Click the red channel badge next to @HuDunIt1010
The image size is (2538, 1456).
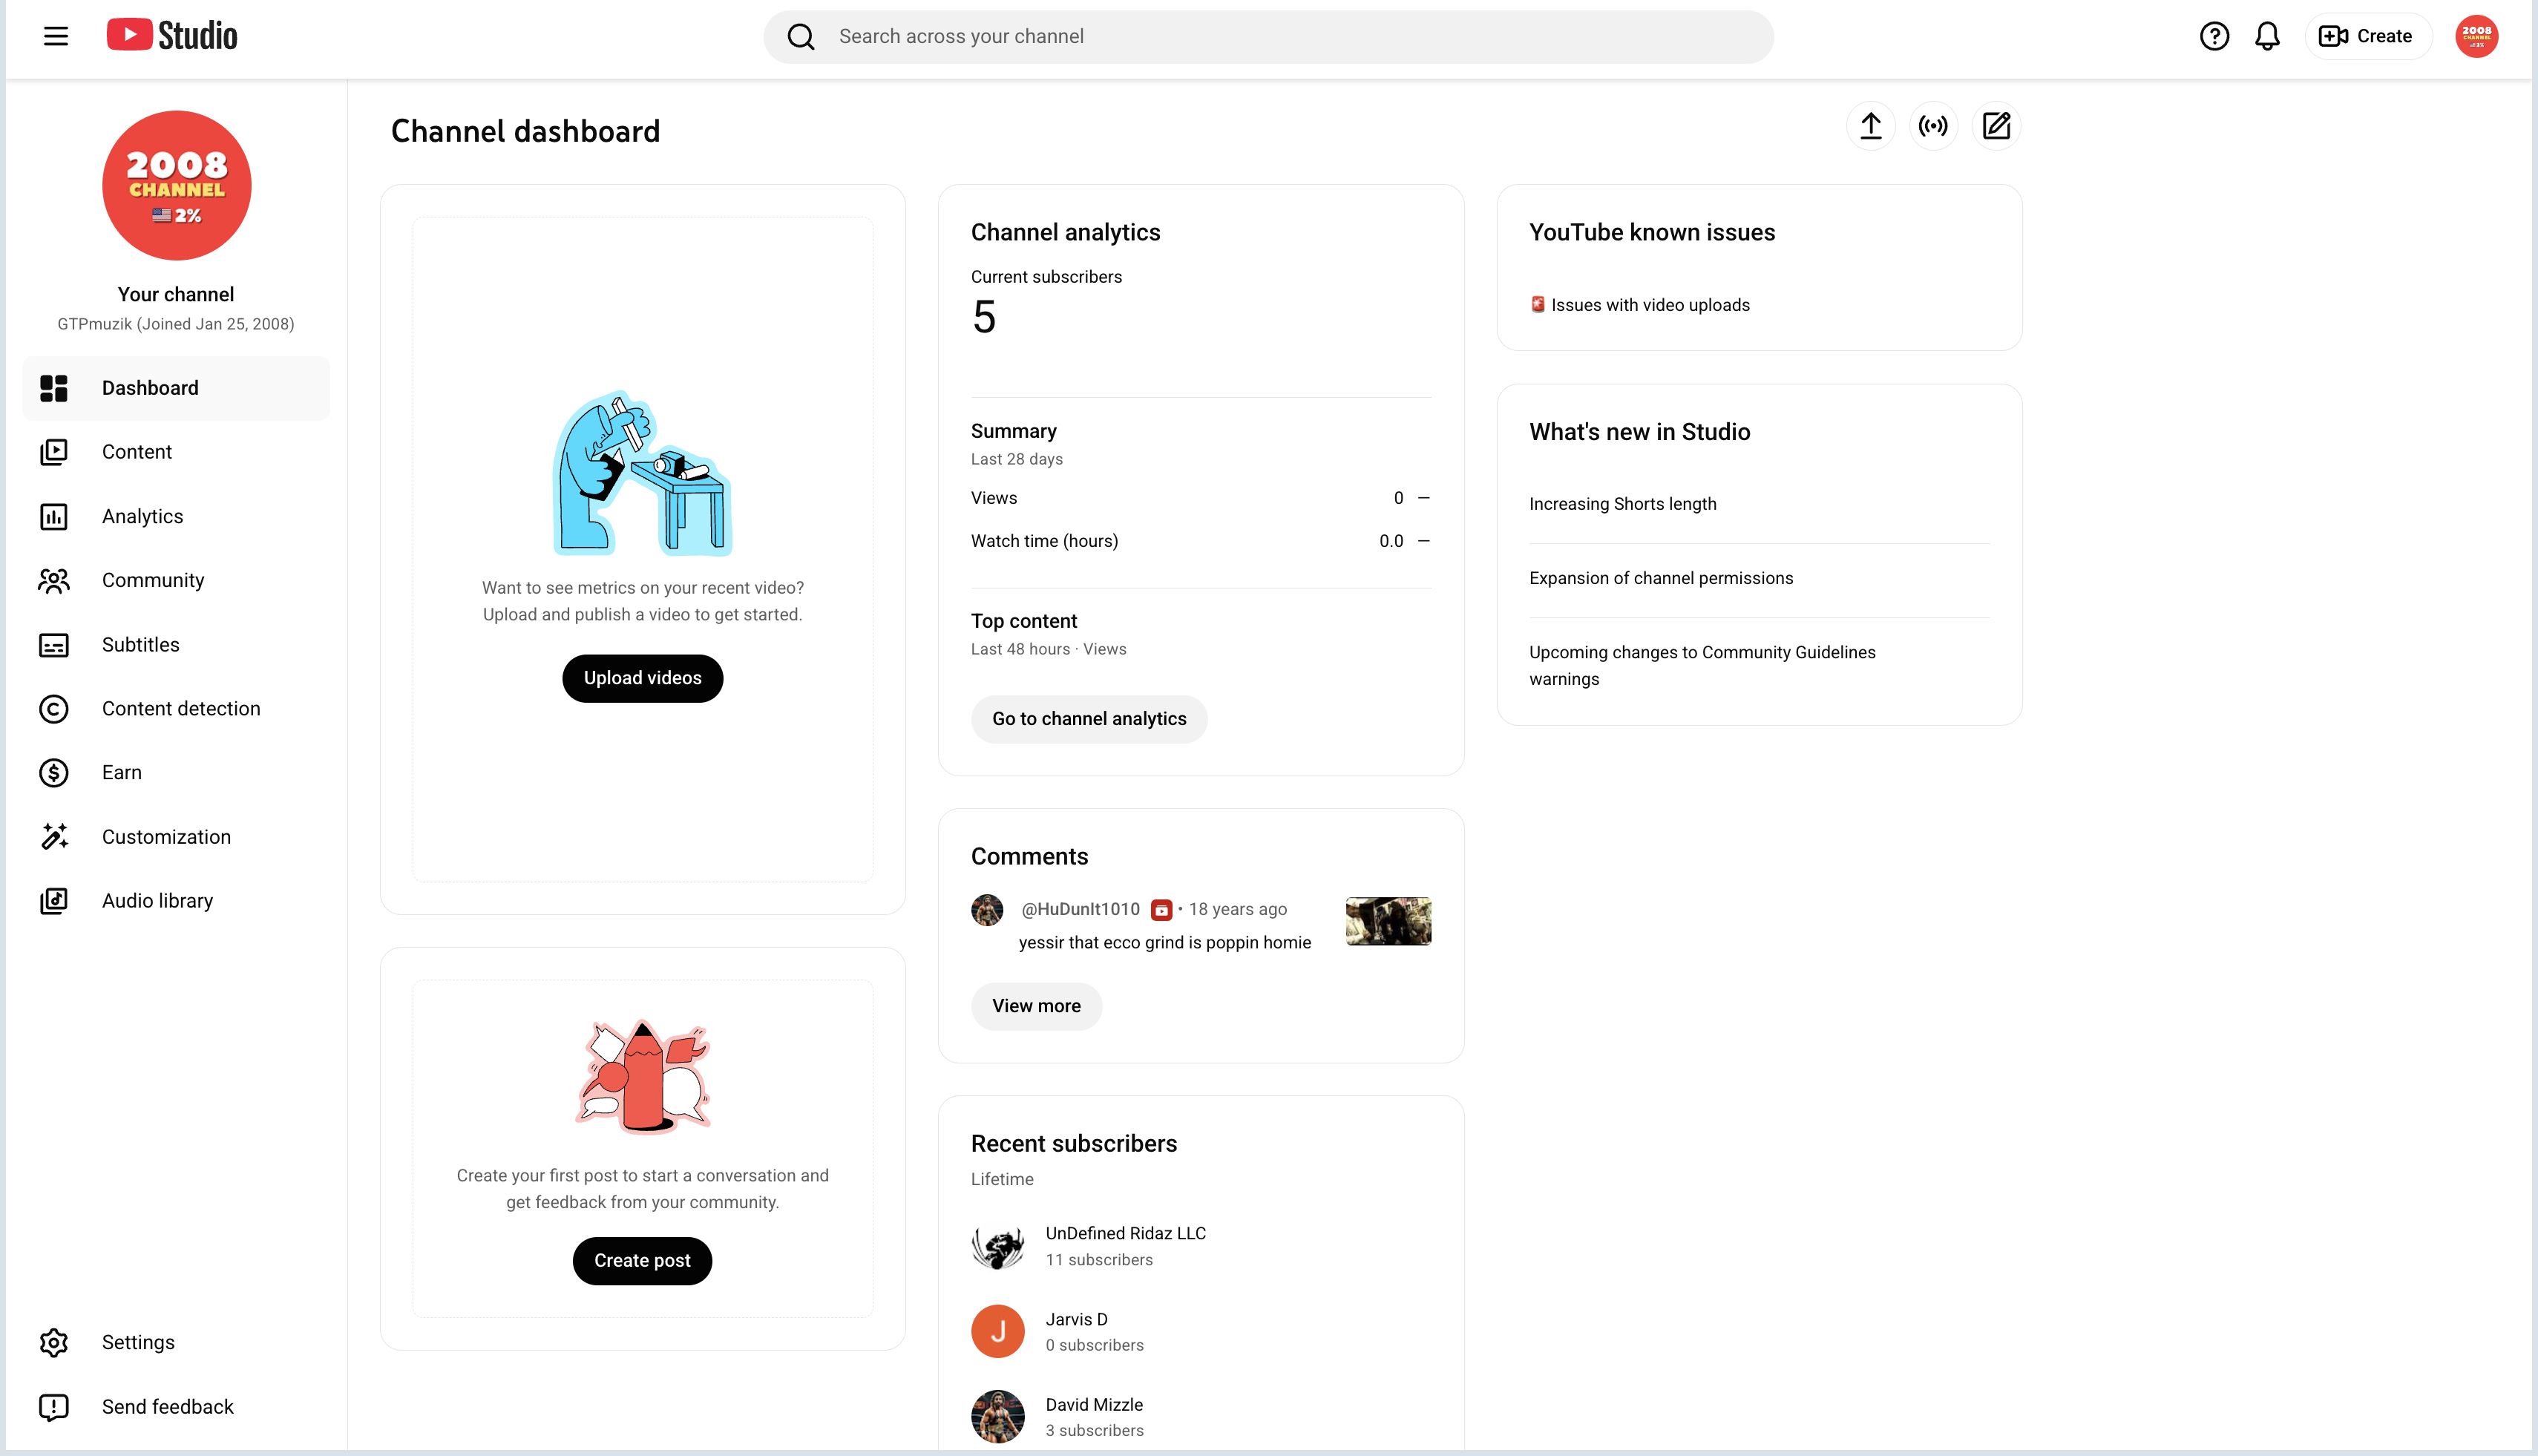pos(1161,910)
